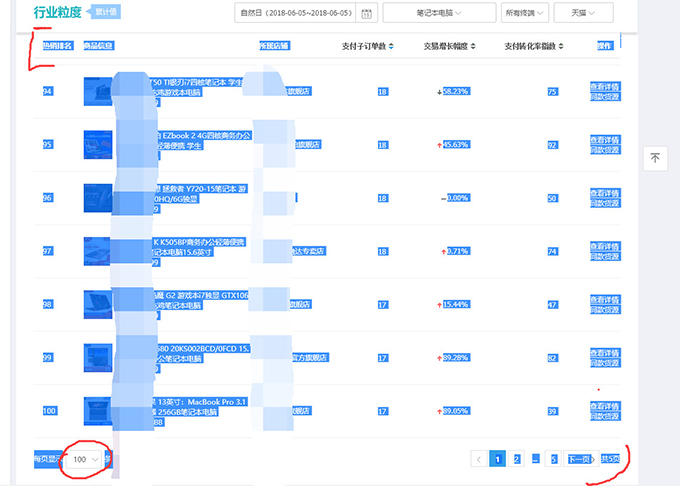Viewport: 680px width, 486px height.
Task: Open 同款货源 for rank 94 row
Action: (x=605, y=96)
